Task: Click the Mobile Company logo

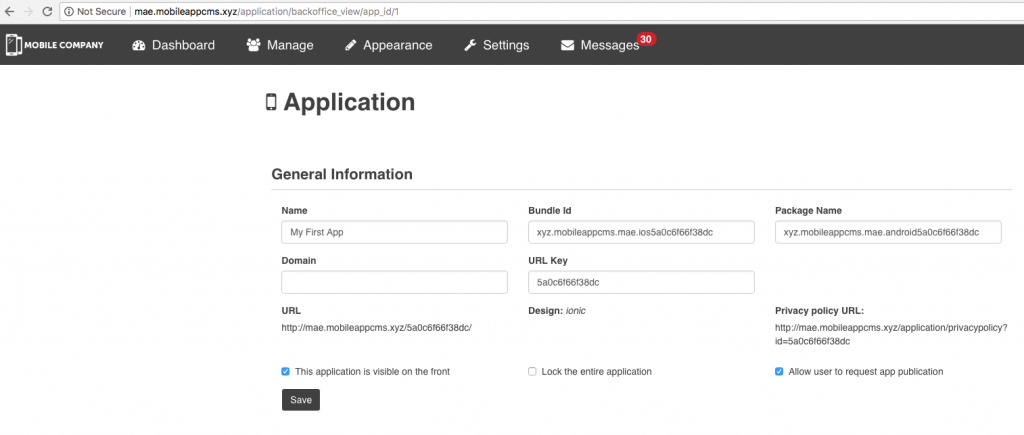Action: tap(55, 45)
